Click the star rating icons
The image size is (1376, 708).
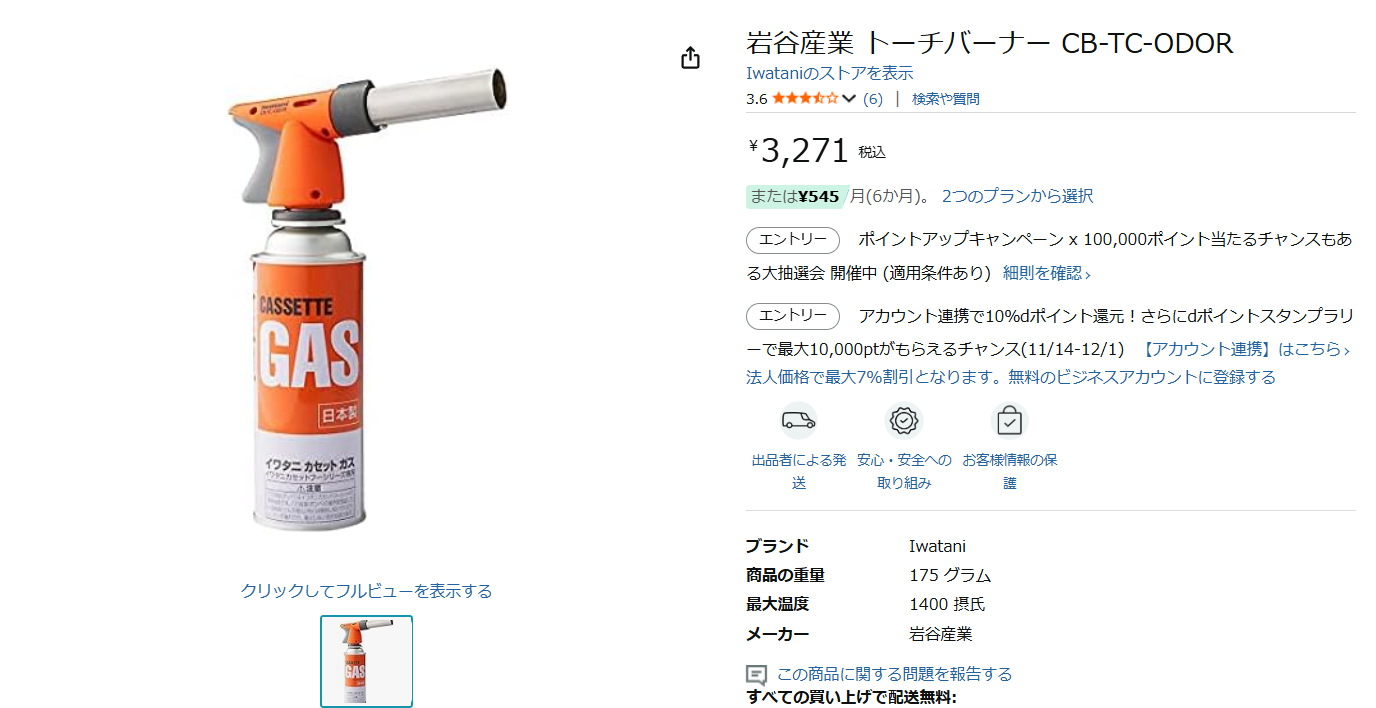(805, 98)
